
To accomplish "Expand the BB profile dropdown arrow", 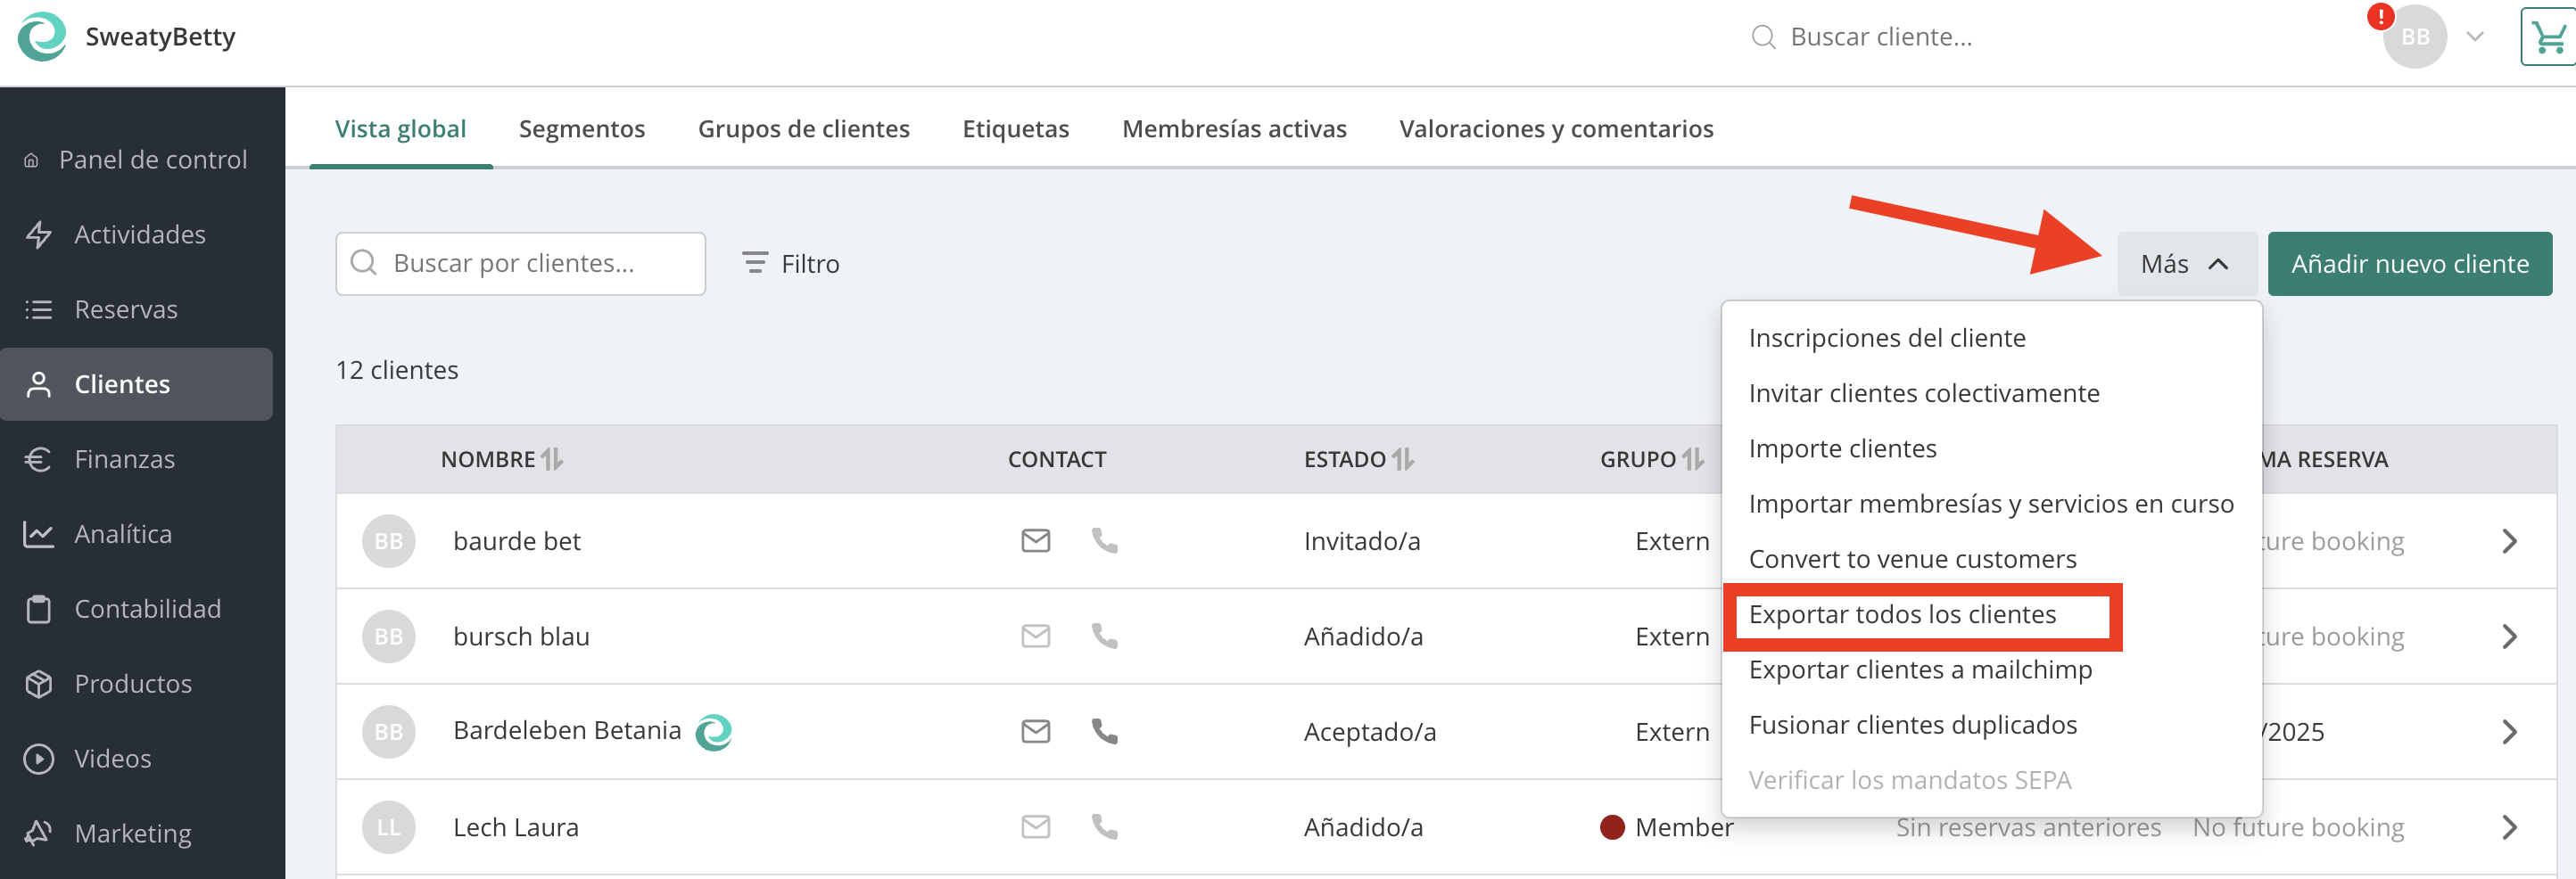I will coord(2475,37).
